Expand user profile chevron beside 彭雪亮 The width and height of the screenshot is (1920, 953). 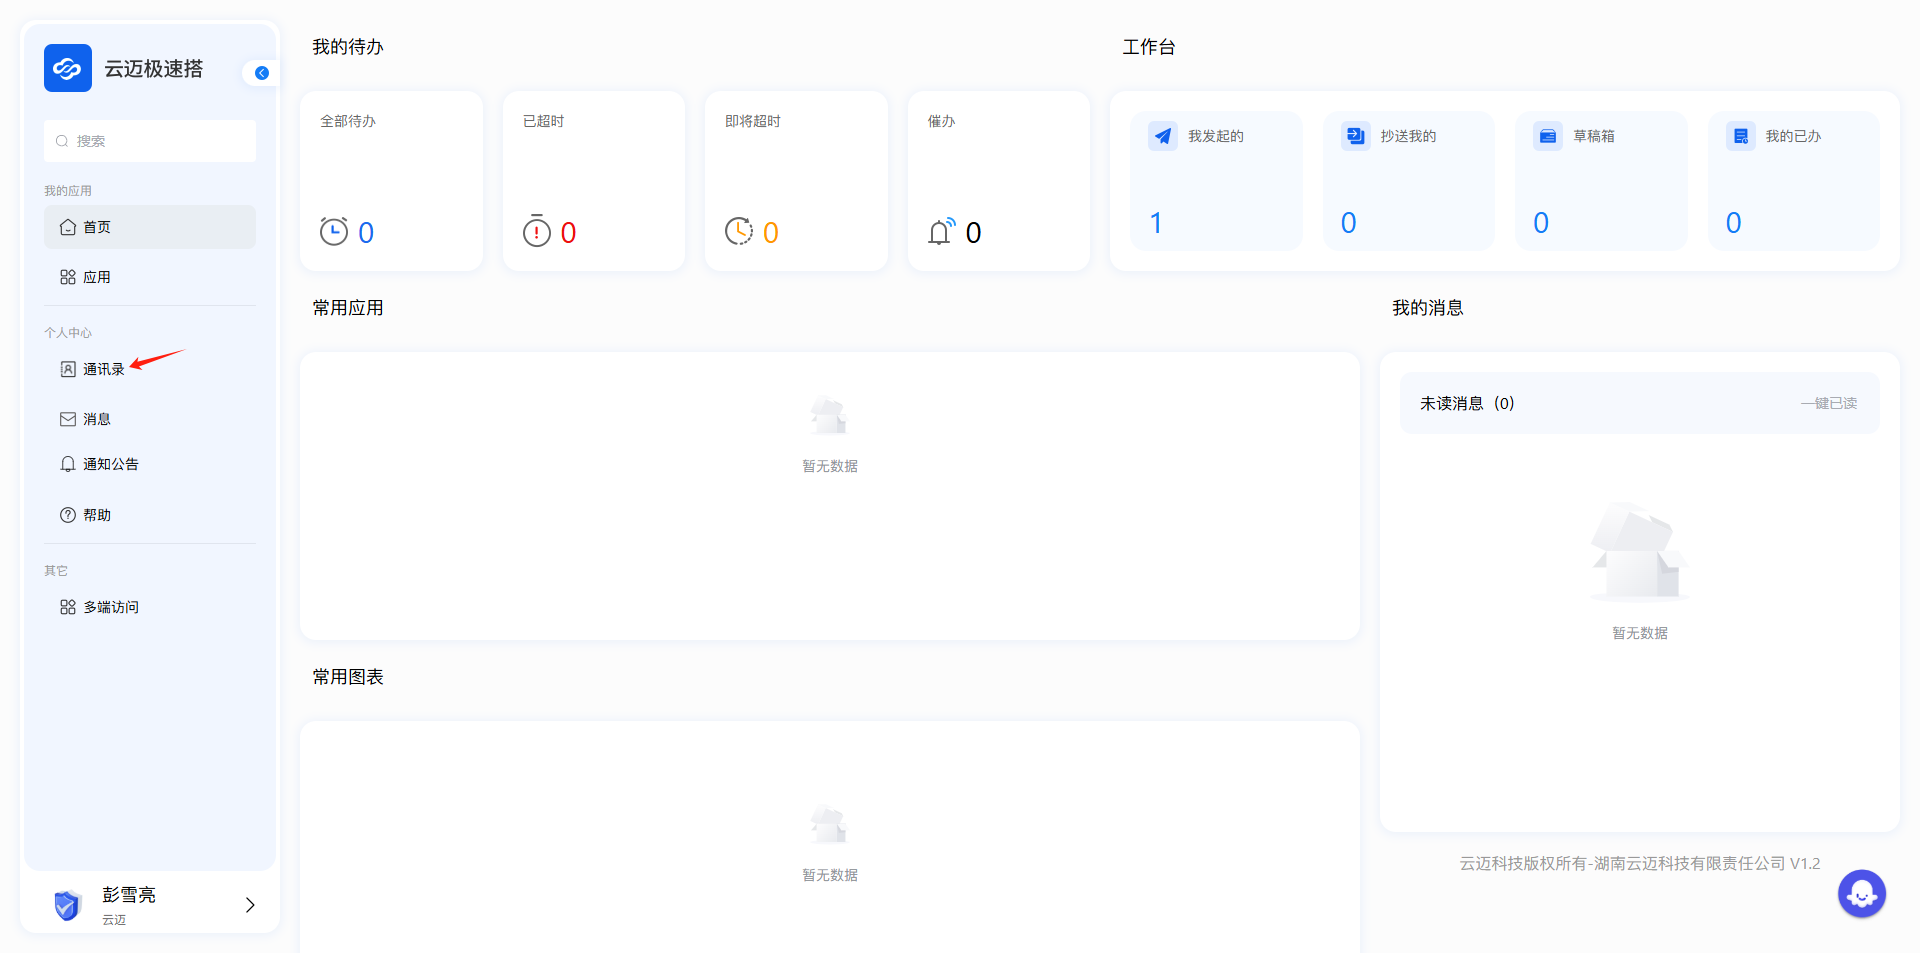(250, 905)
